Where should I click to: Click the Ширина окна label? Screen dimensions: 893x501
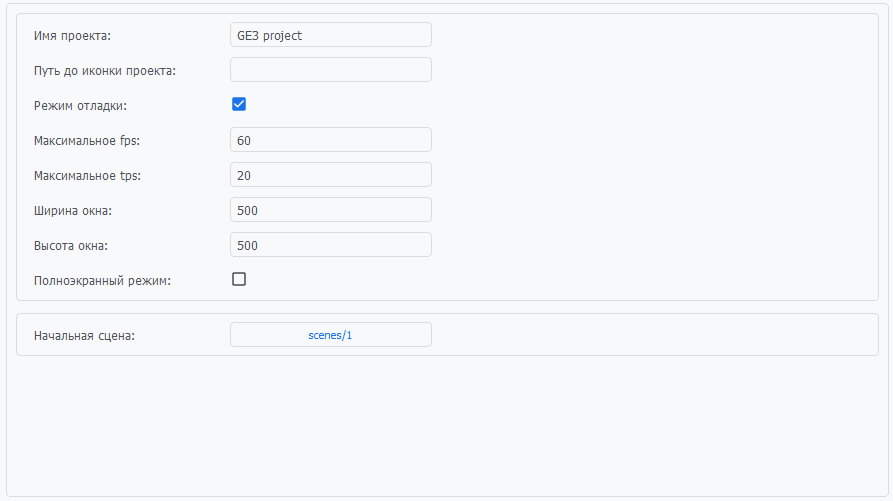pyautogui.click(x=73, y=211)
